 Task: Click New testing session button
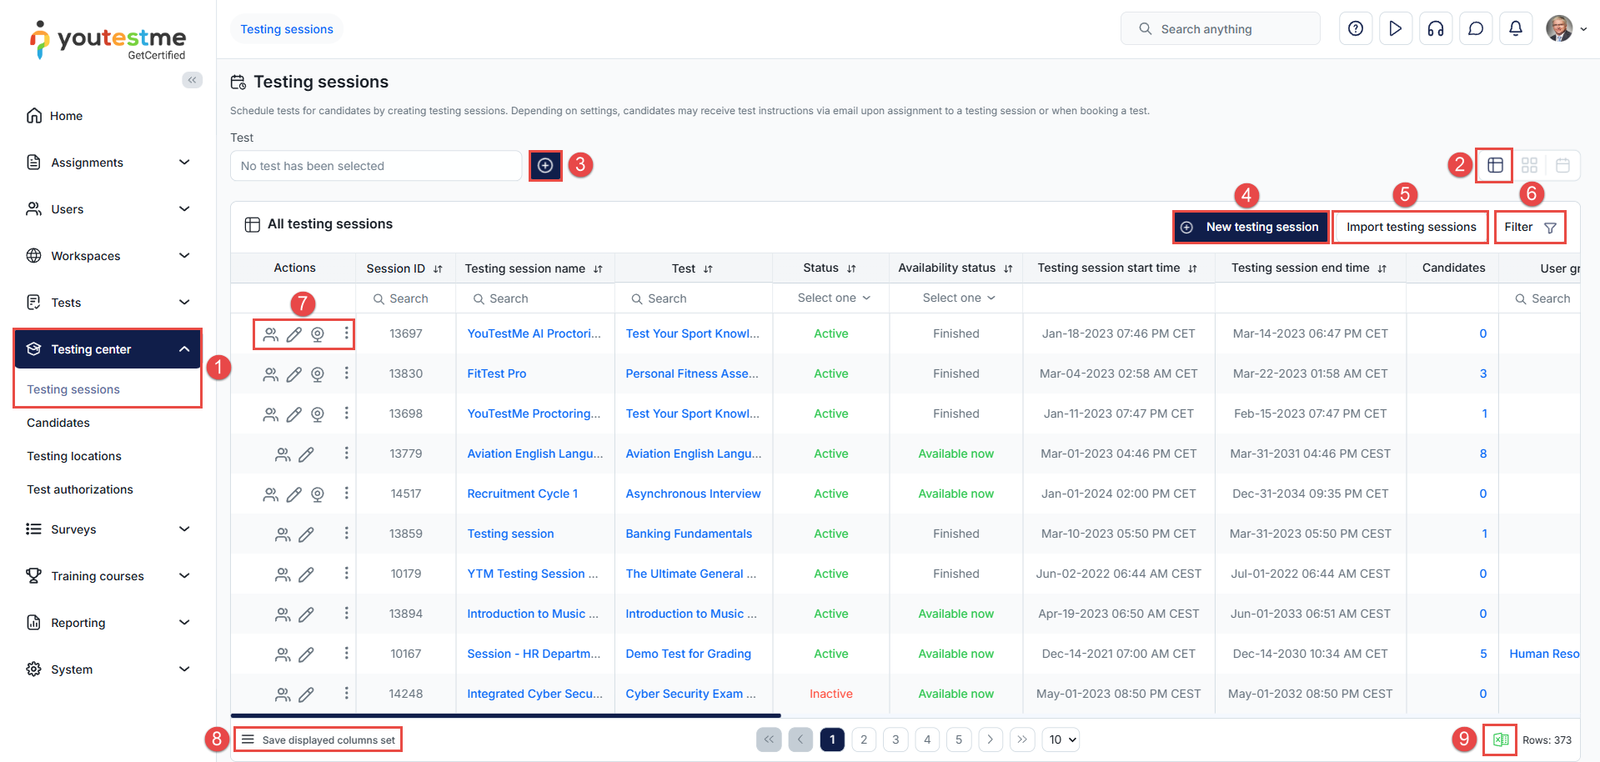(1251, 227)
